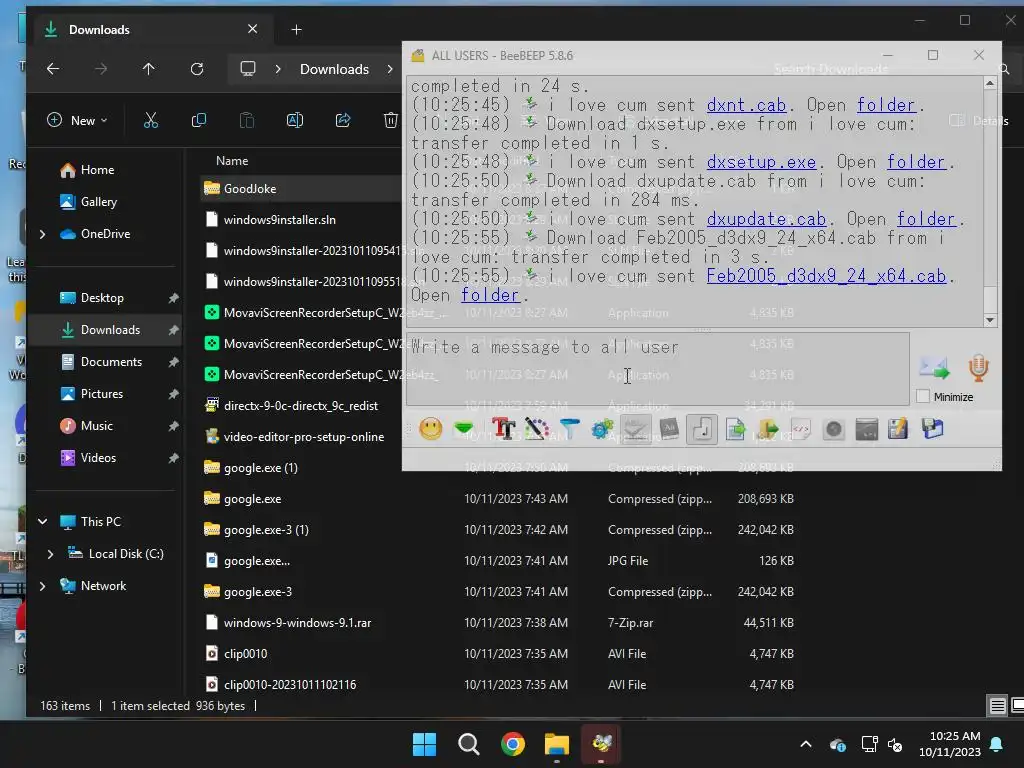Open the New dropdown in File Explorer
This screenshot has height=768, width=1024.
click(77, 120)
